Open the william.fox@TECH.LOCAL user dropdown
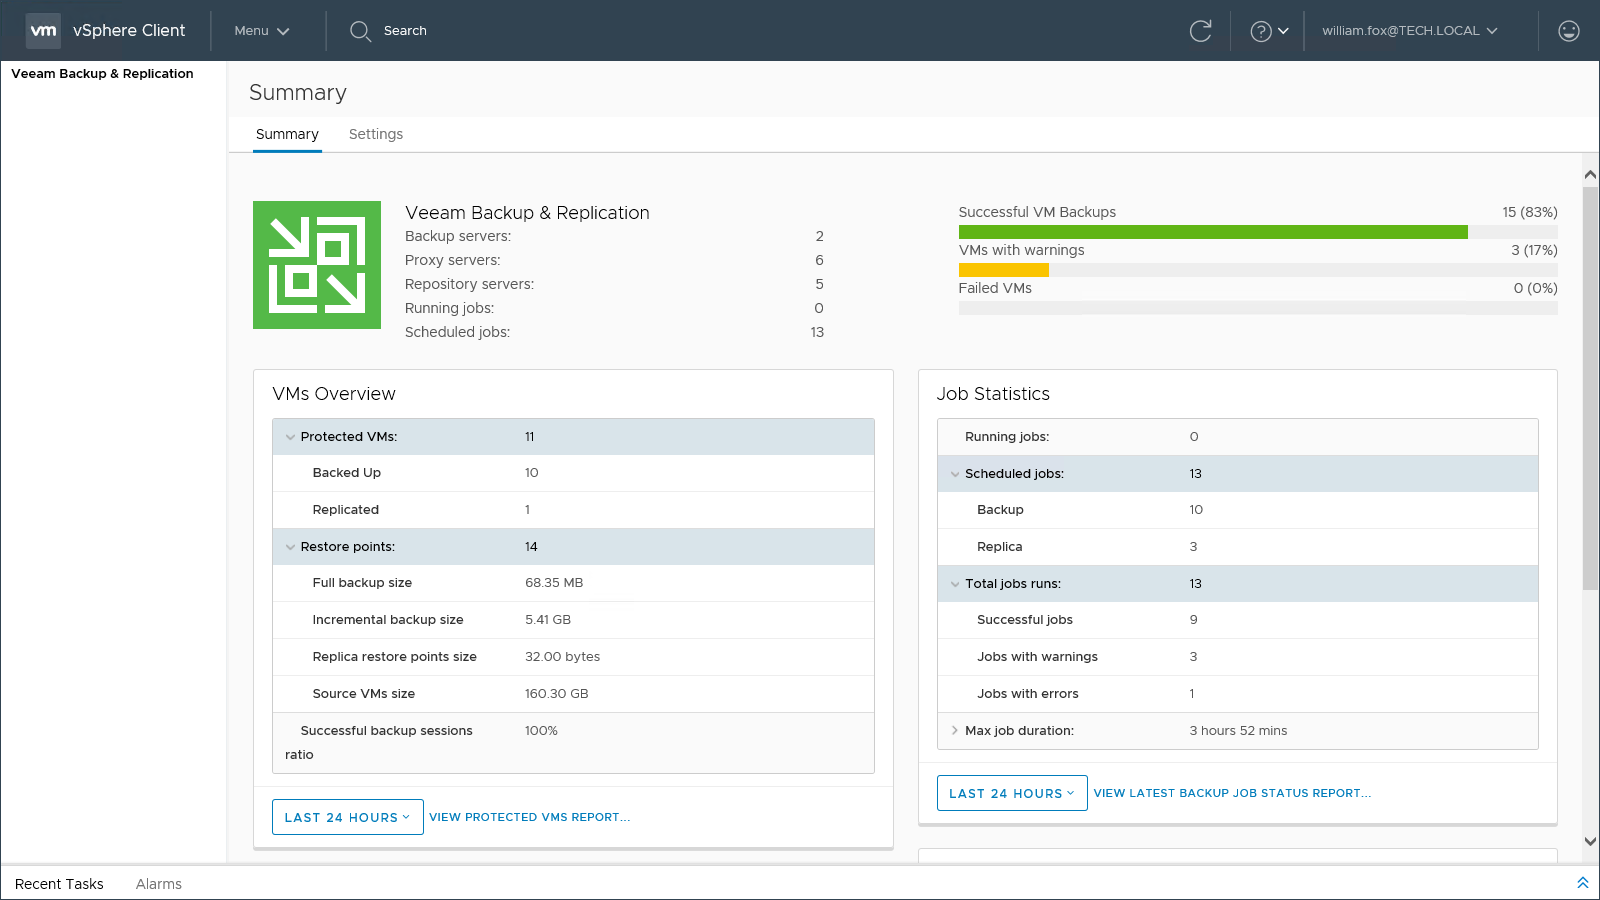Screen dimensions: 1600x900 [x=1409, y=31]
